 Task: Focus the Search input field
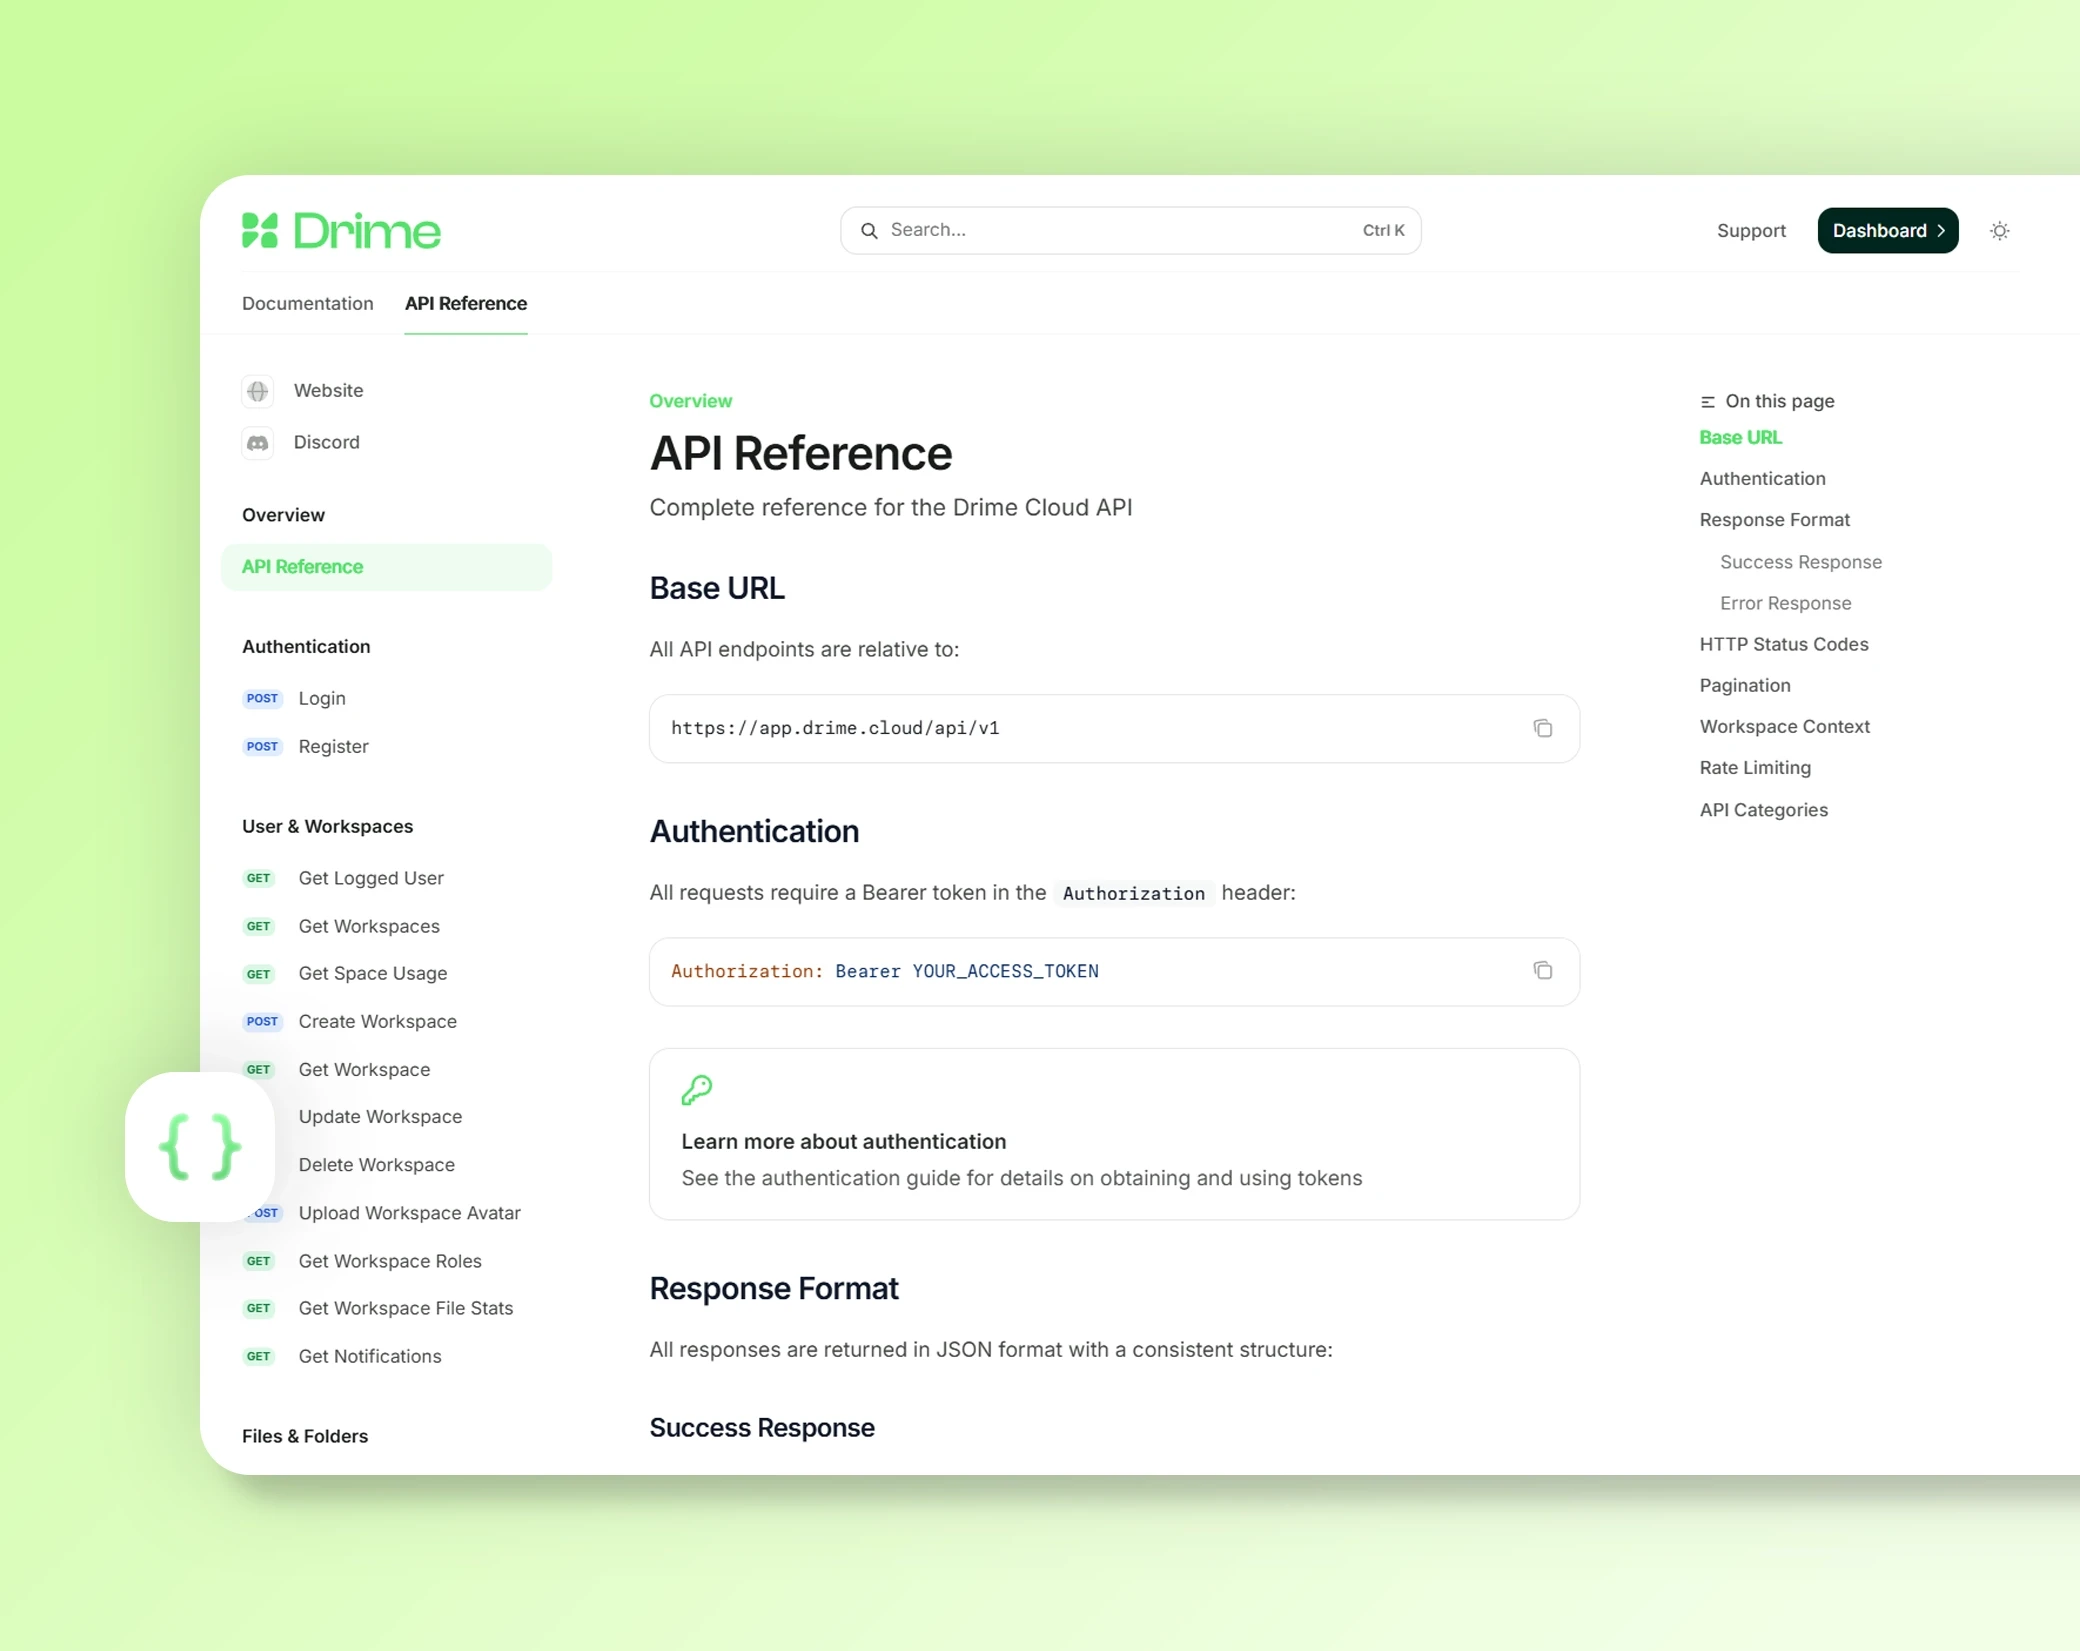click(x=1130, y=231)
